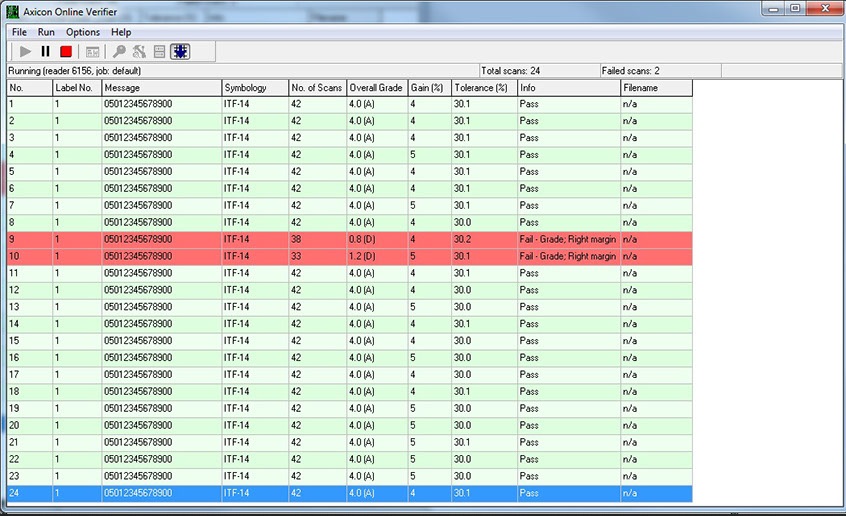Screen dimensions: 846x516
Task: Open the Options menu
Action: 83,32
